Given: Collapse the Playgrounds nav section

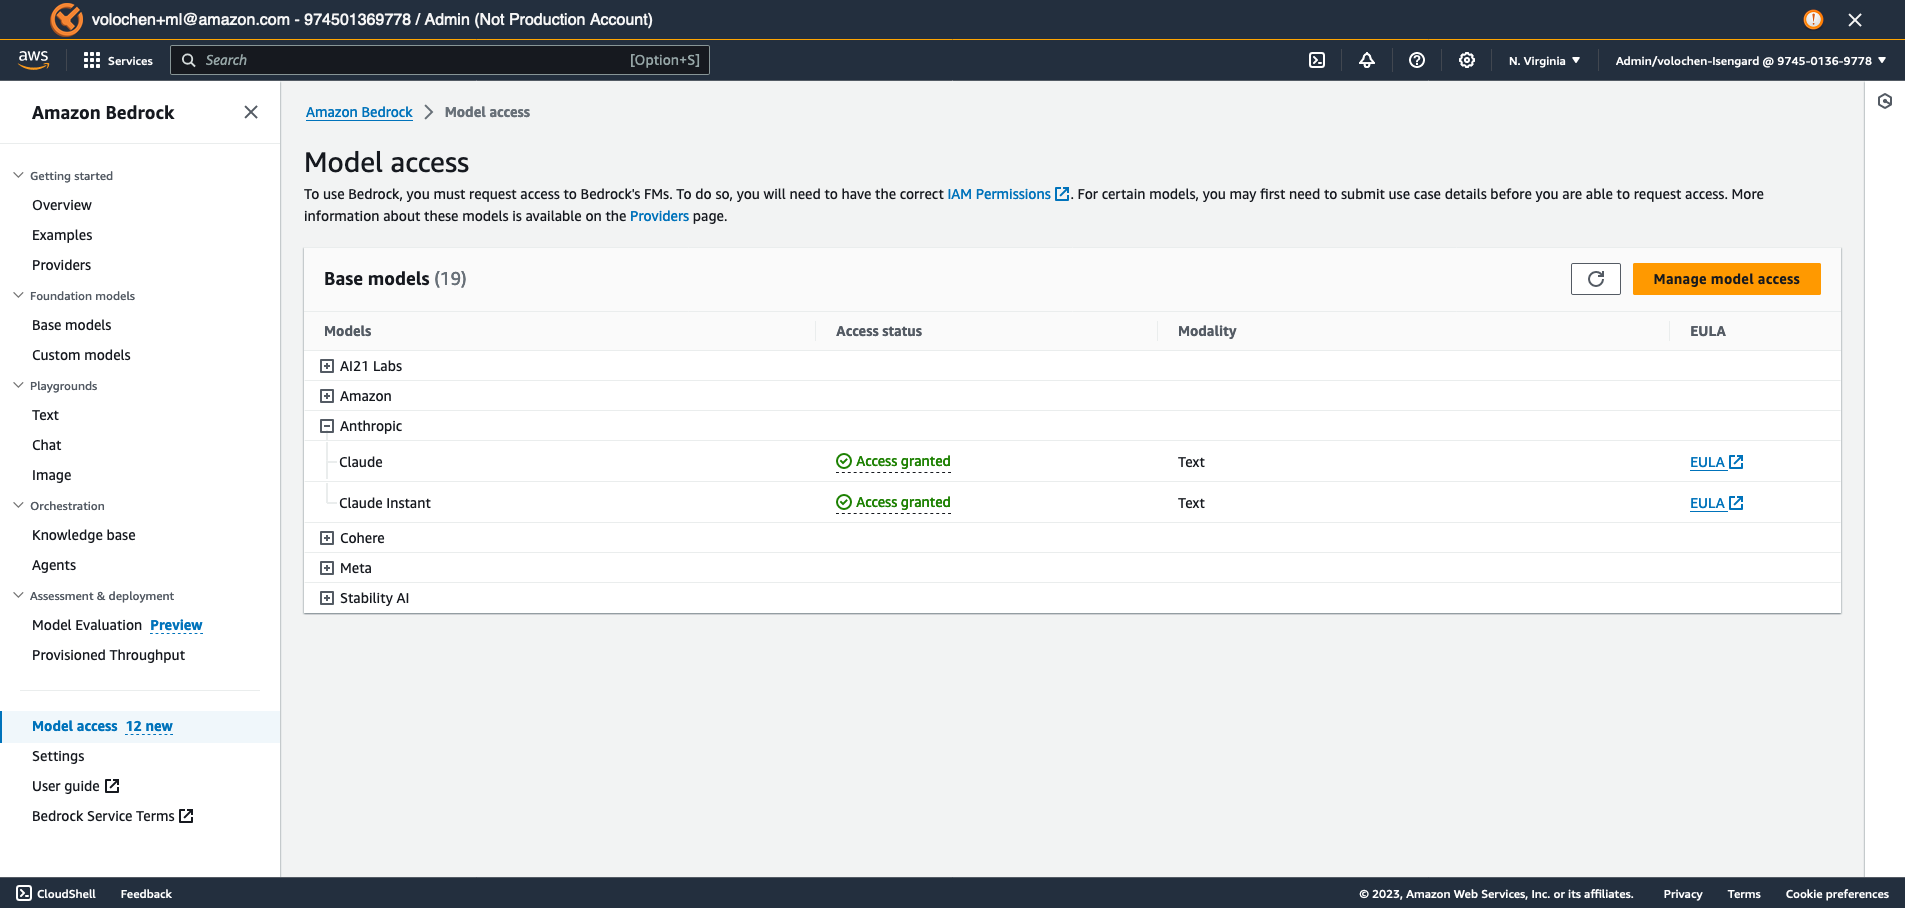Looking at the screenshot, I should pos(18,385).
